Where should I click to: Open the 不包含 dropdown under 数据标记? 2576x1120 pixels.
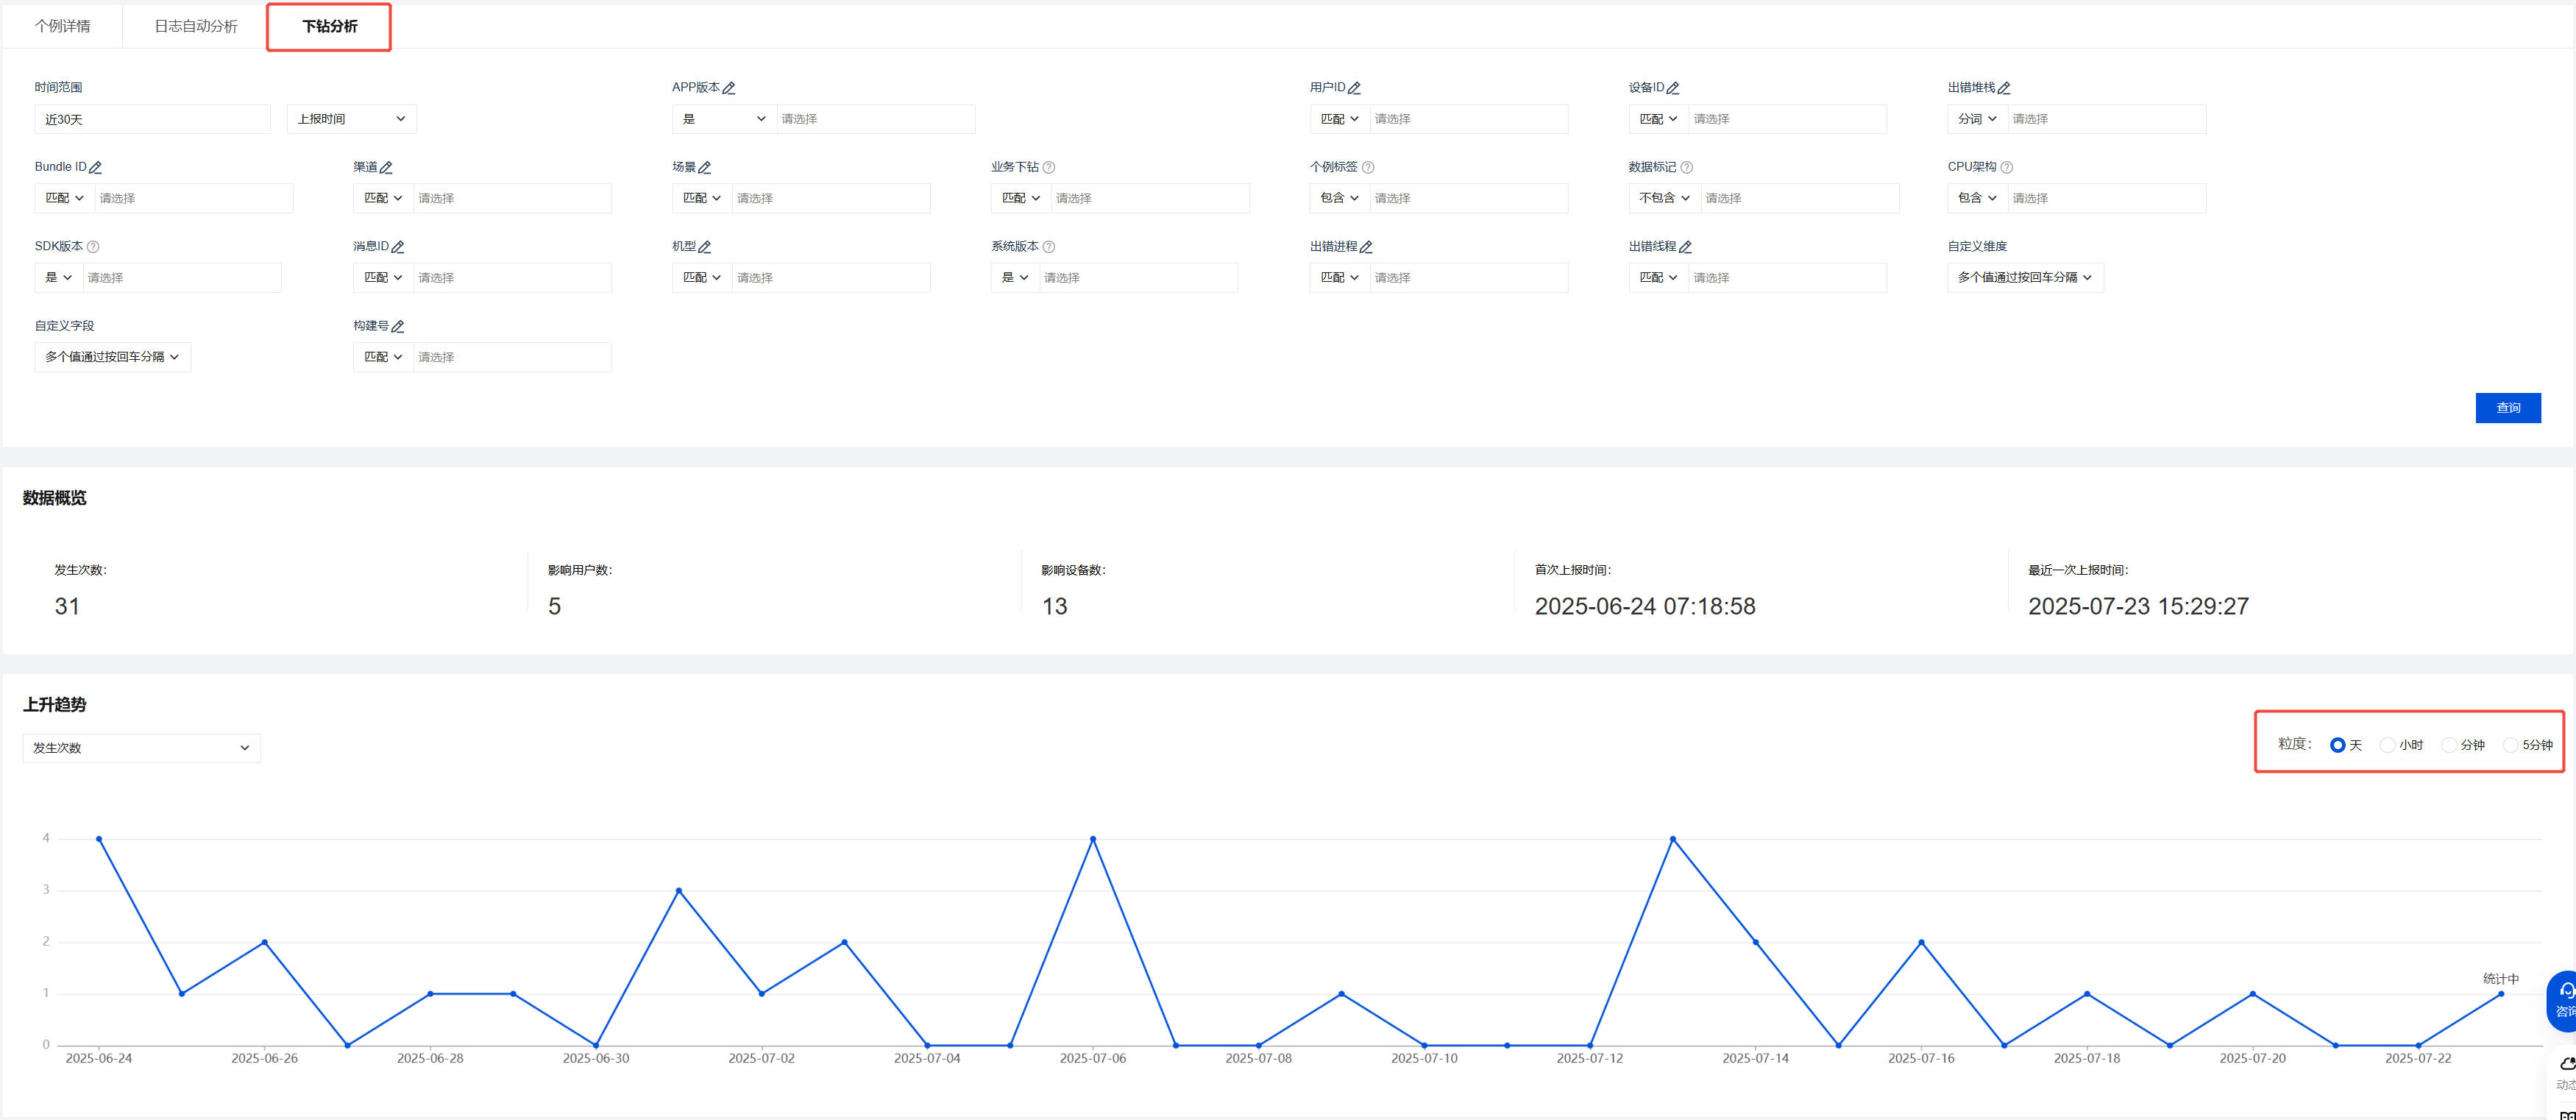point(1663,198)
